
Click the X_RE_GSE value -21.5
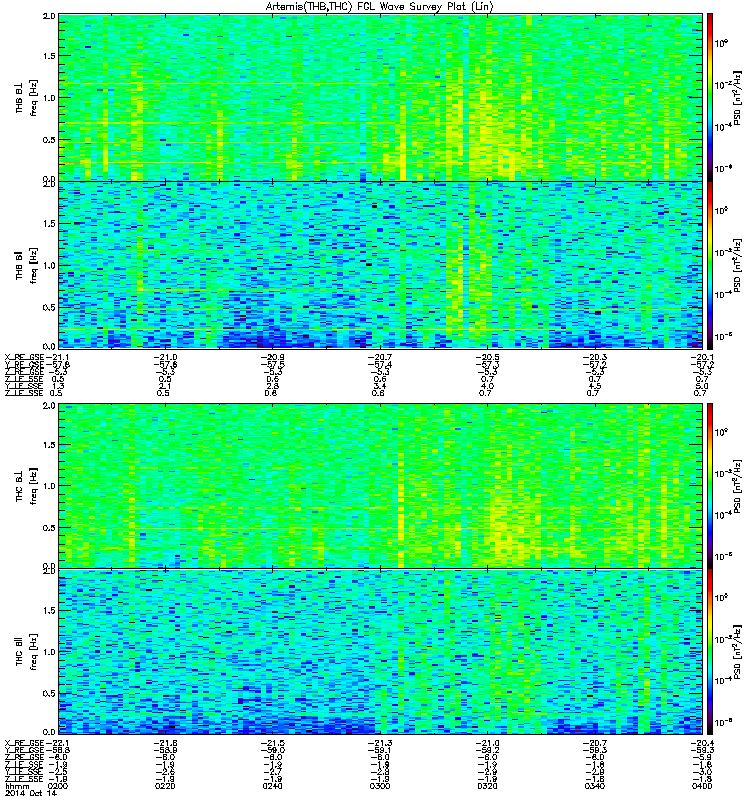click(x=272, y=743)
